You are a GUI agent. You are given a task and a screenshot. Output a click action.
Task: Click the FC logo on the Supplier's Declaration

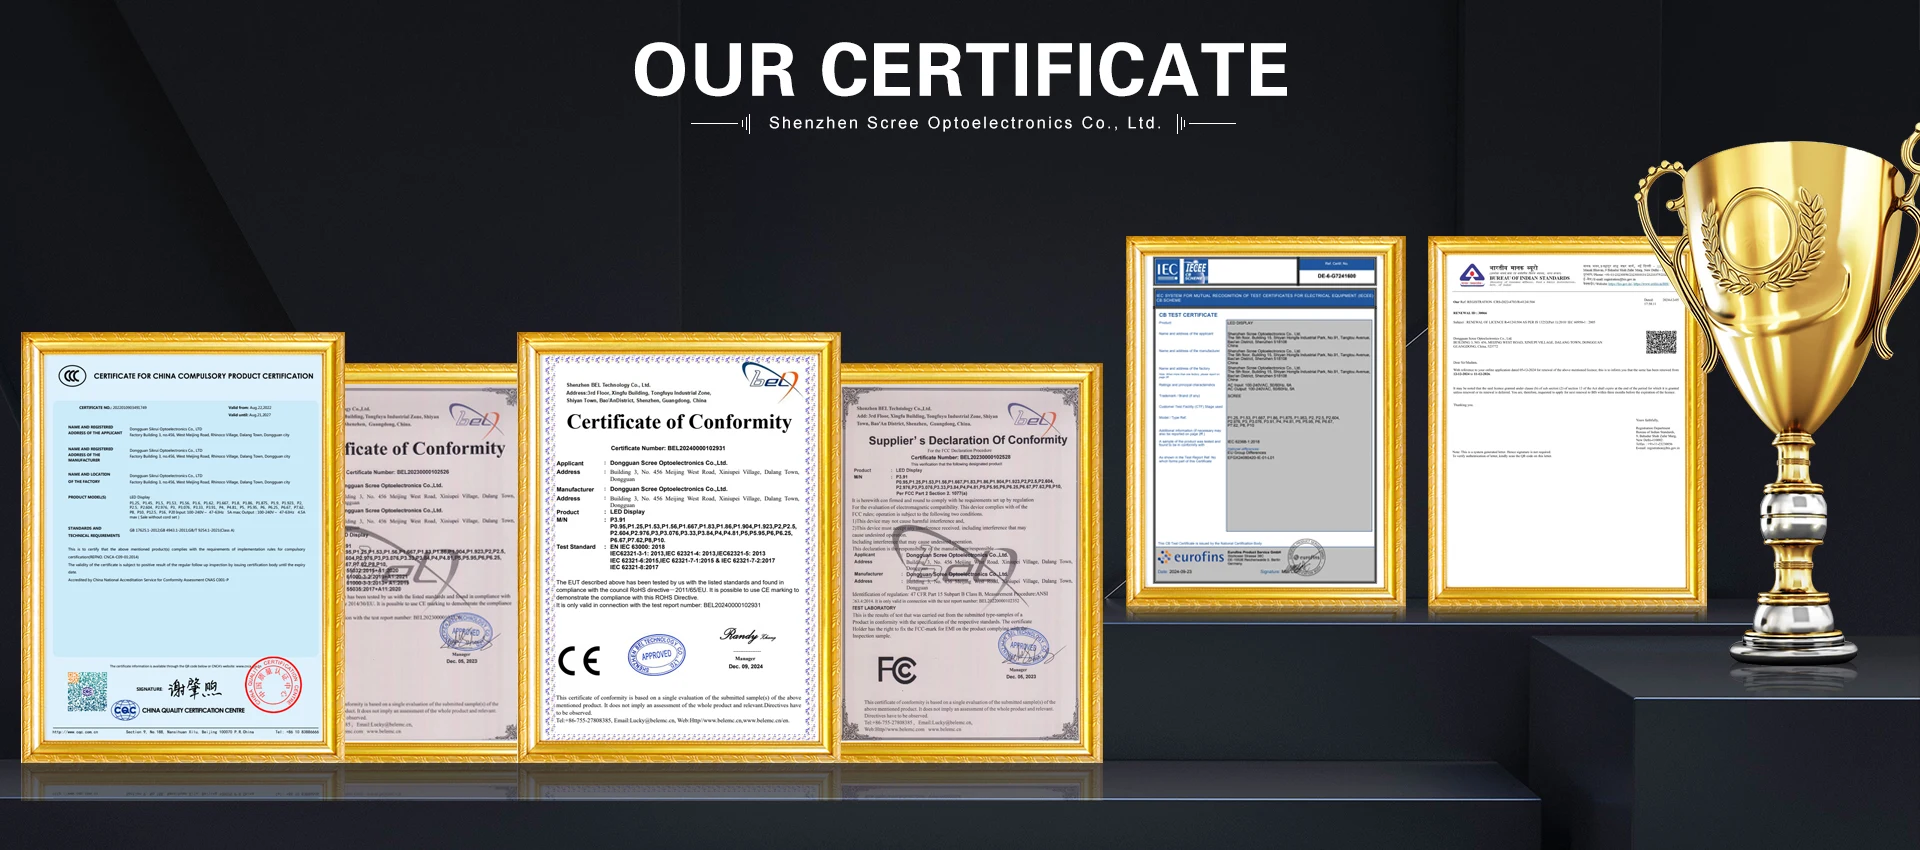click(897, 669)
